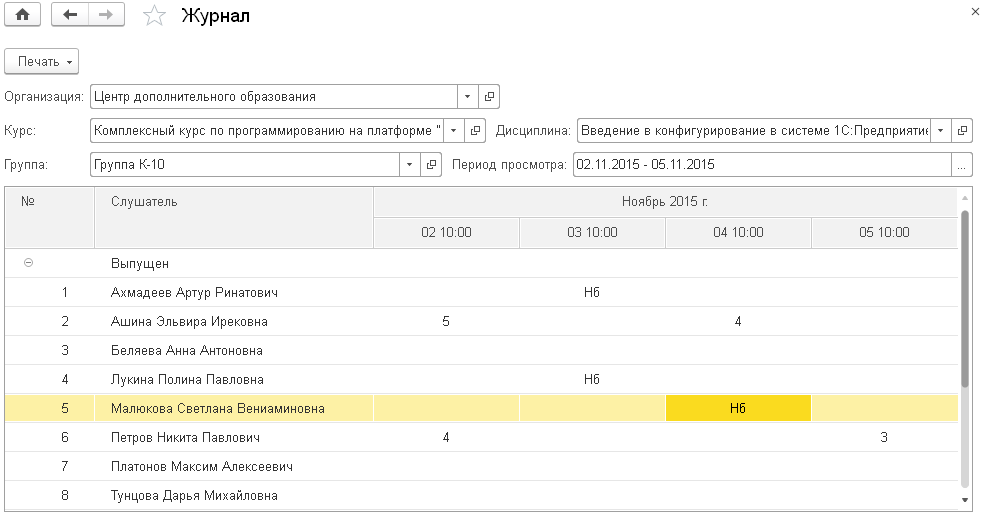Image resolution: width=981 pixels, height=517 pixels.
Task: Open the Печать menu button
Action: coord(42,62)
